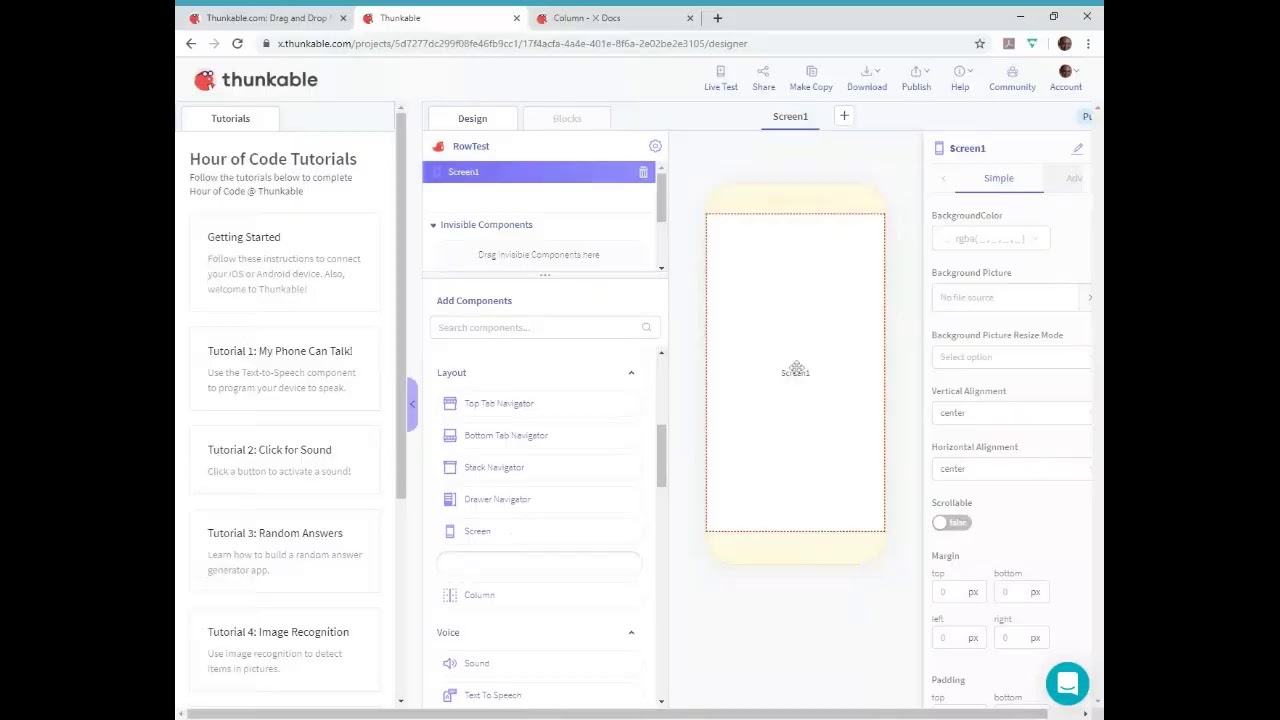The width and height of the screenshot is (1280, 720).
Task: Select the Column layout component
Action: coord(538,595)
